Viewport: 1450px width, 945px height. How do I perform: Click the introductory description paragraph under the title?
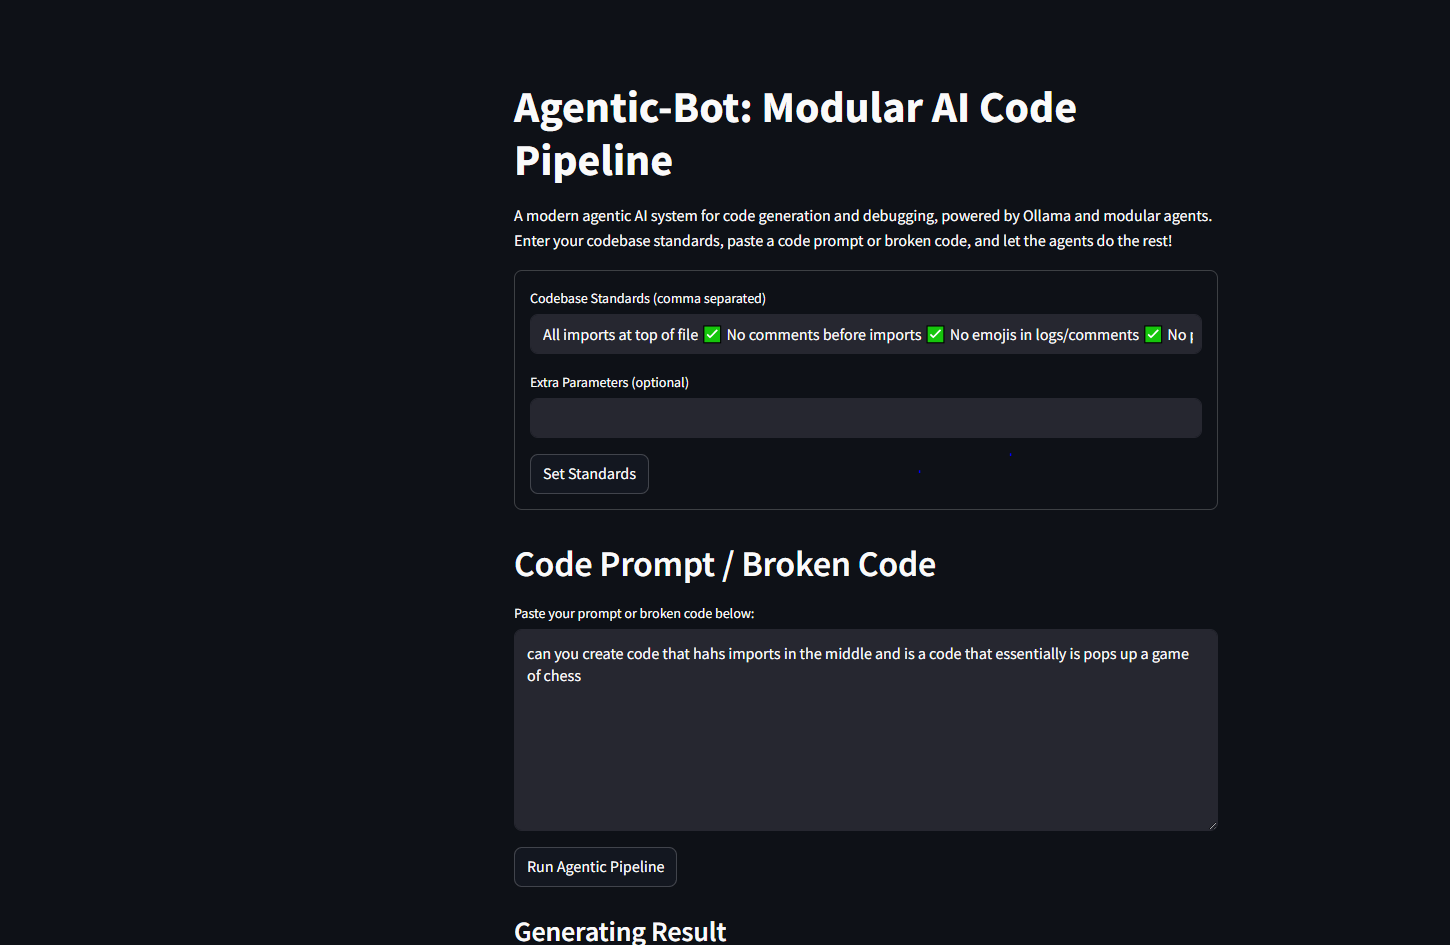click(862, 228)
